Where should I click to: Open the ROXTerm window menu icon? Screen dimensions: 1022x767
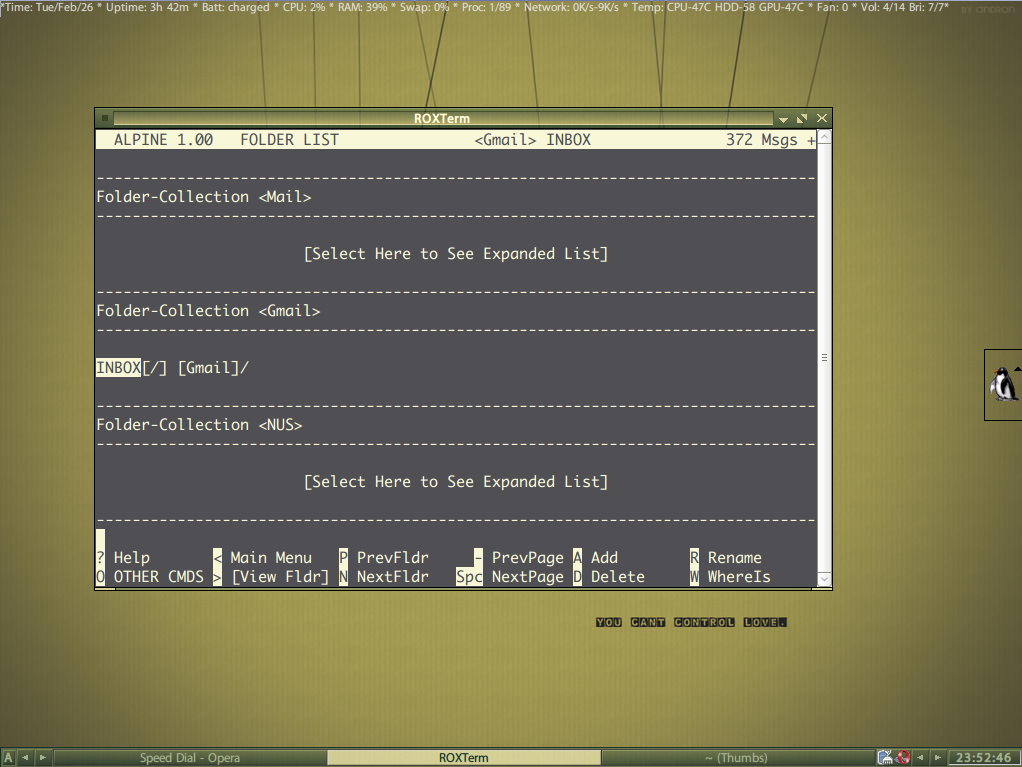point(104,118)
